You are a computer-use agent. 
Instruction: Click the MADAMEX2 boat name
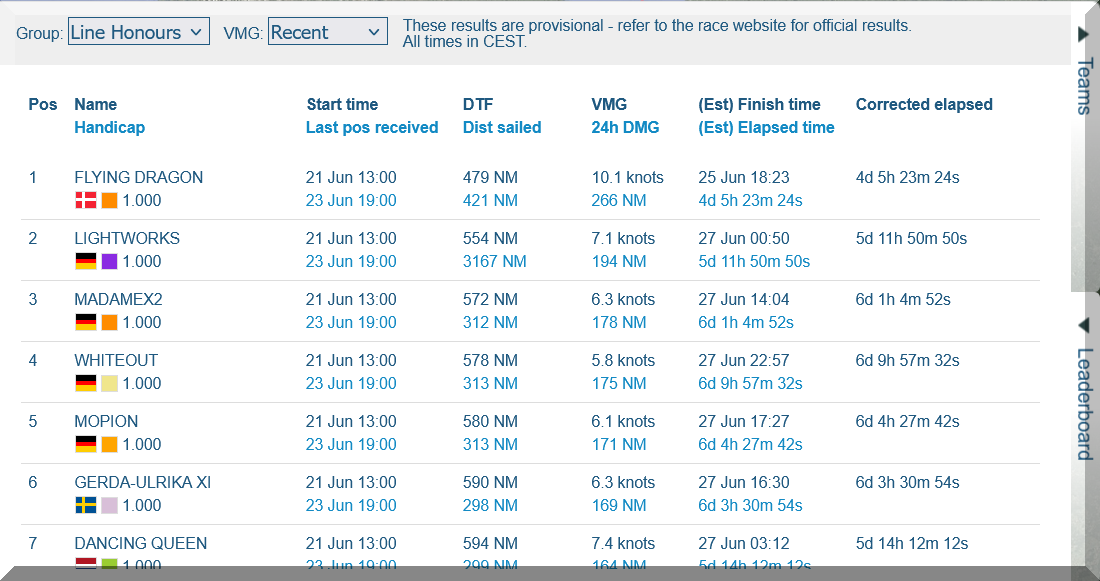(x=118, y=300)
